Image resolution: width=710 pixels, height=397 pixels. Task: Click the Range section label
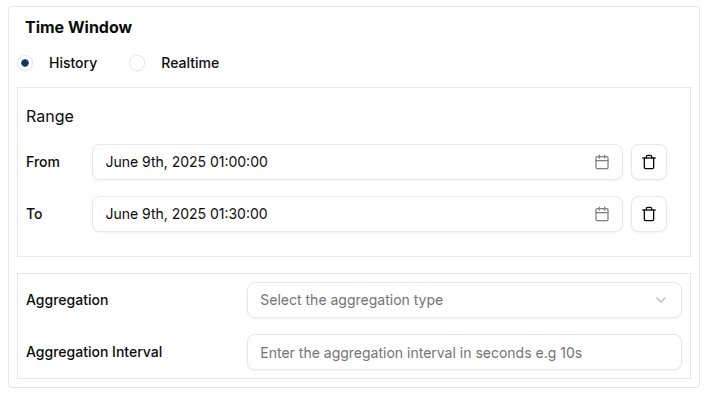pyautogui.click(x=50, y=116)
